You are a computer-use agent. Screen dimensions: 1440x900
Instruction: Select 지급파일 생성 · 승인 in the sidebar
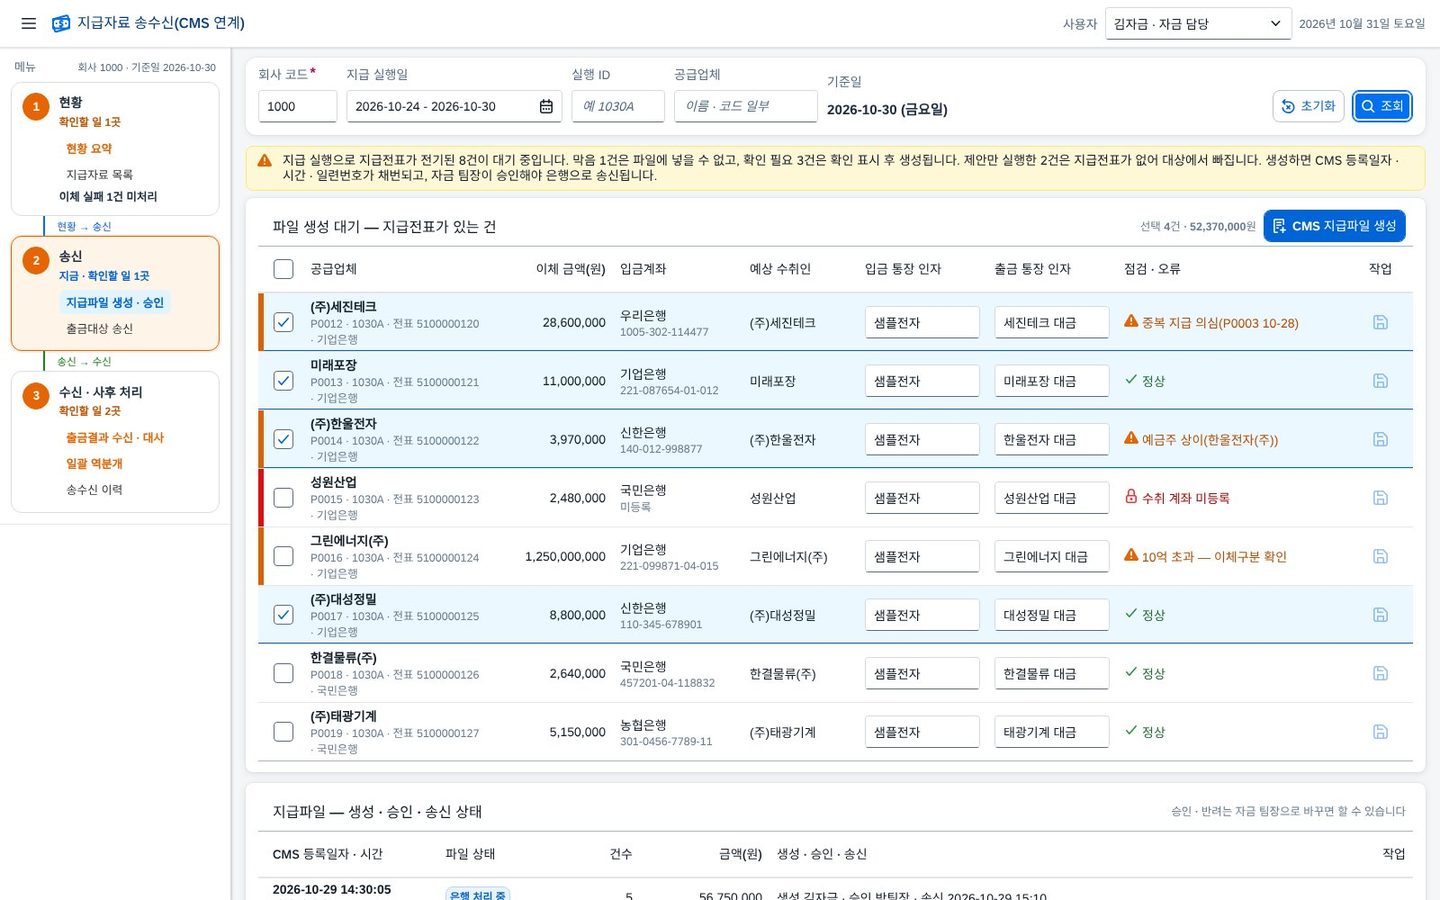click(x=115, y=303)
